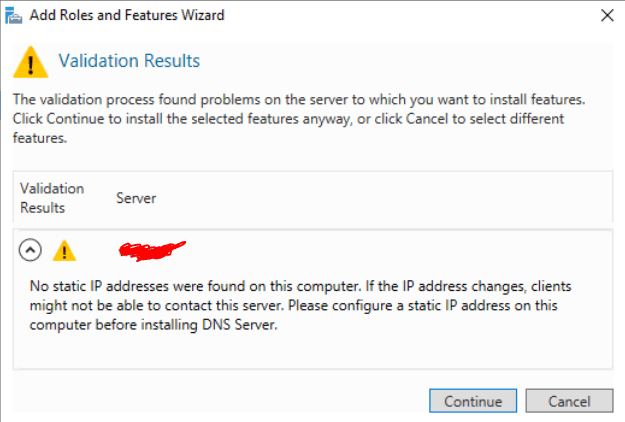
Task: Click empty space below the warning message
Action: (313, 351)
